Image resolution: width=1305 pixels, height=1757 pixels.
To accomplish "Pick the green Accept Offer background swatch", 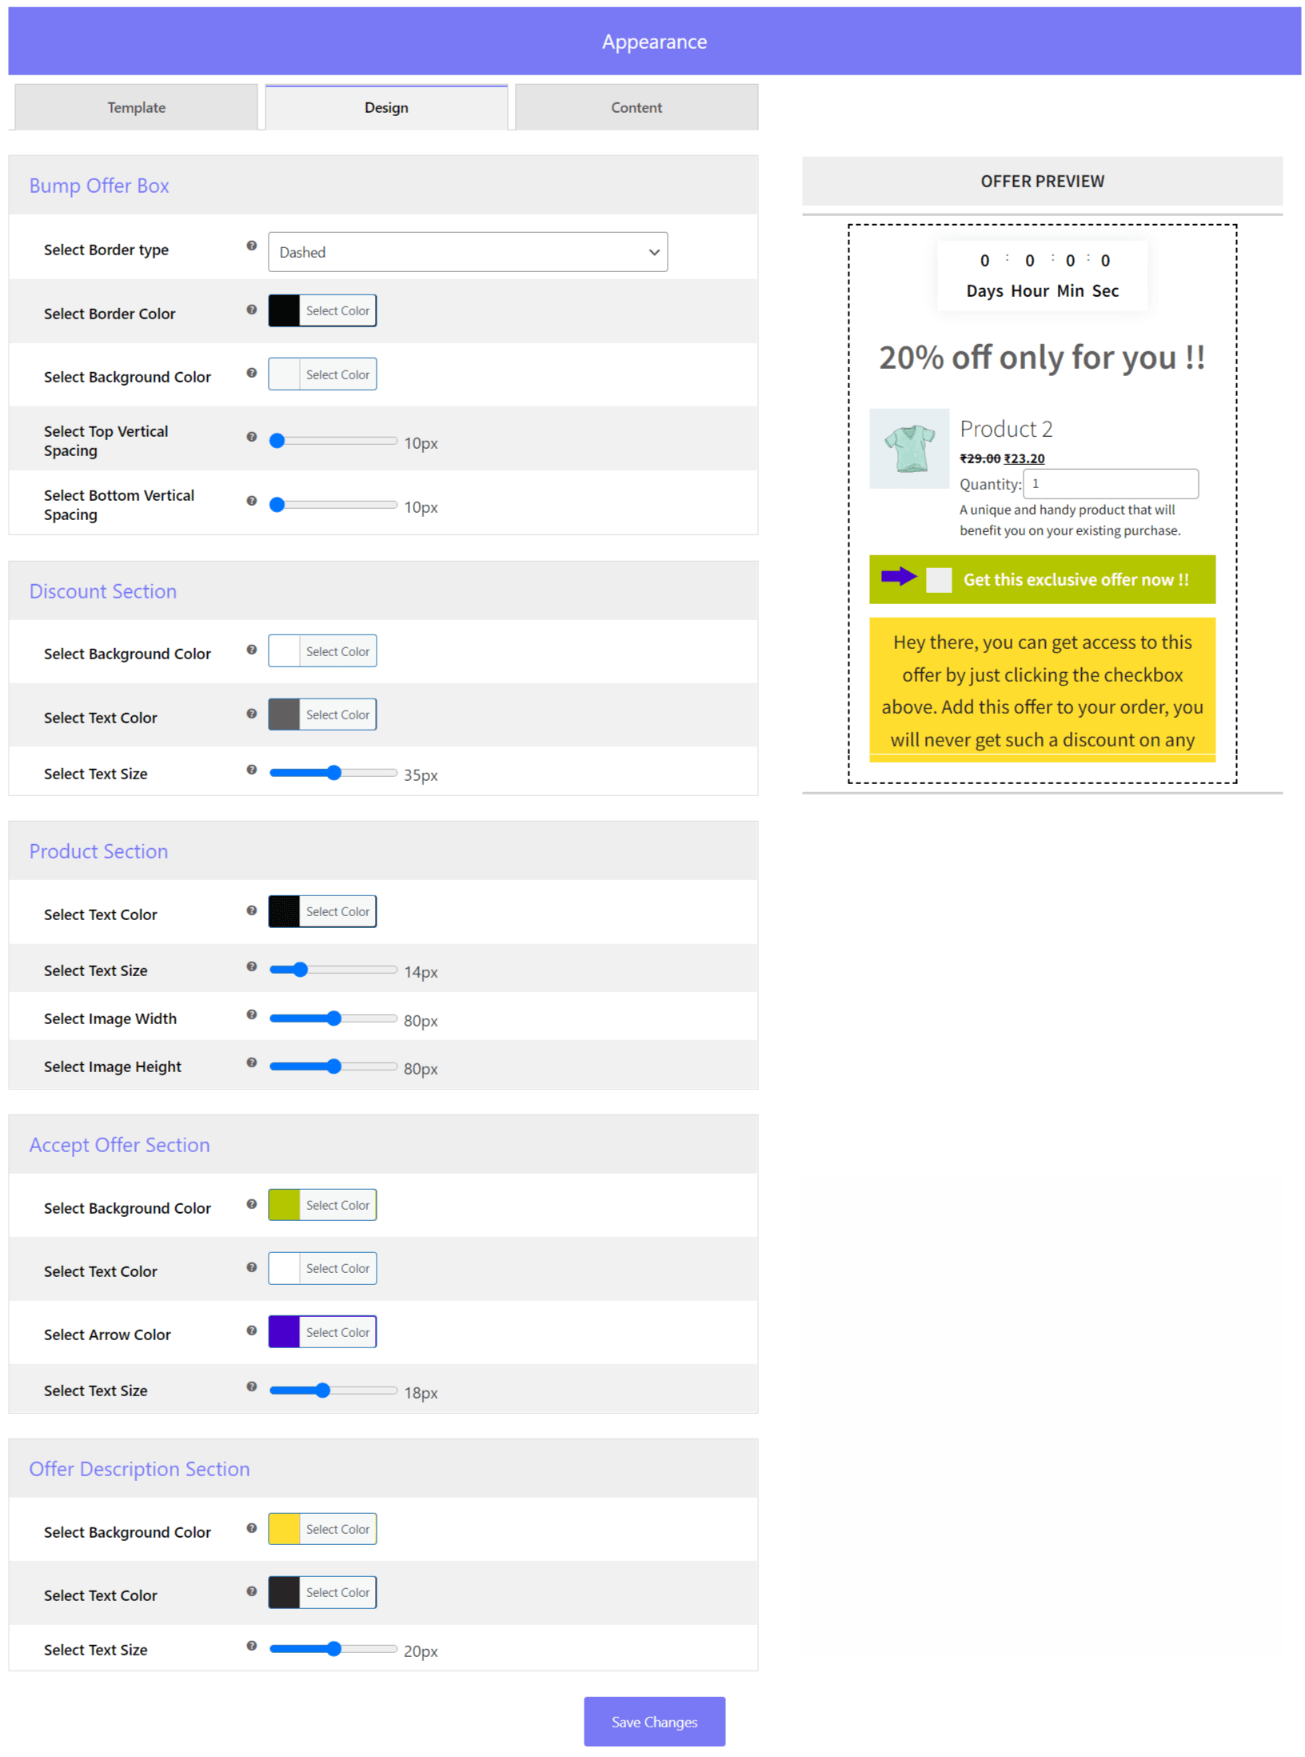I will click(285, 1206).
